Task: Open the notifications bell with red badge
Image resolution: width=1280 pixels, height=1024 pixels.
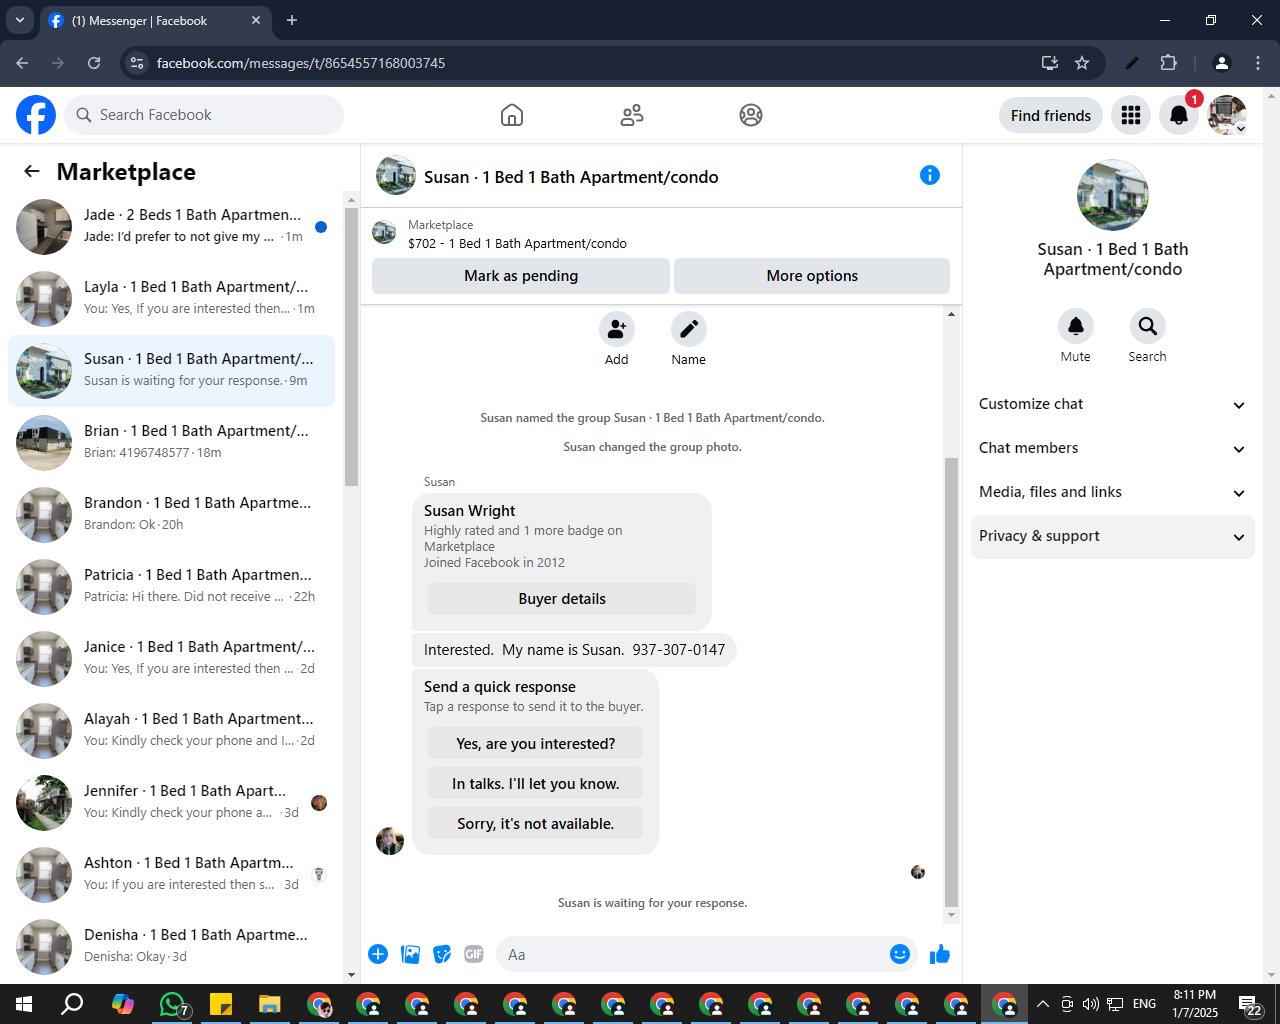Action: 1179,115
